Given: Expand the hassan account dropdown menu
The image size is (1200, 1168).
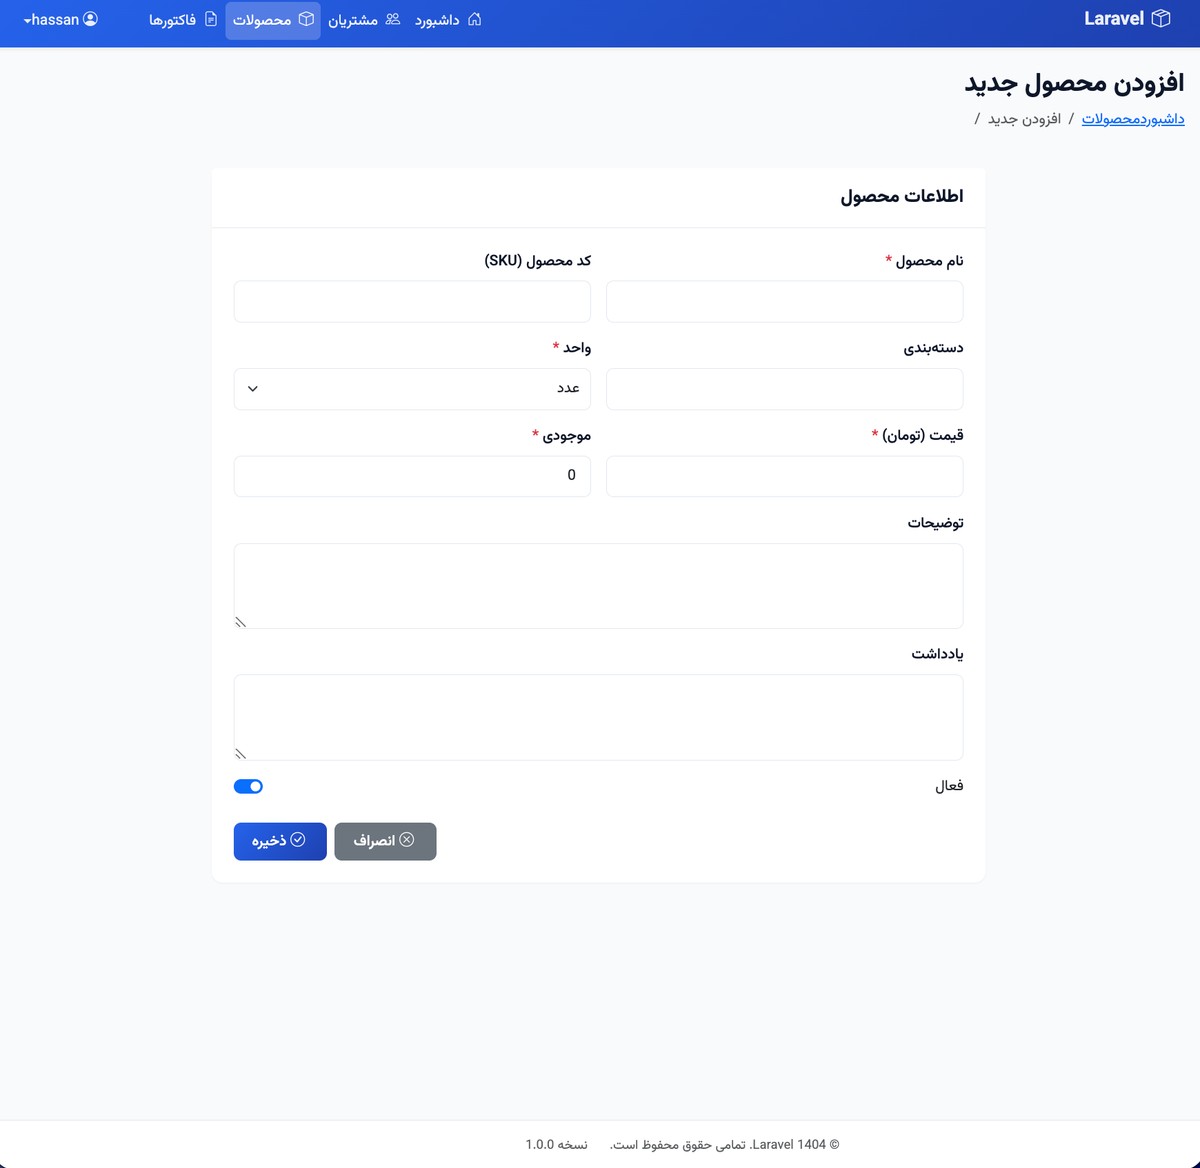Looking at the screenshot, I should click(x=57, y=18).
